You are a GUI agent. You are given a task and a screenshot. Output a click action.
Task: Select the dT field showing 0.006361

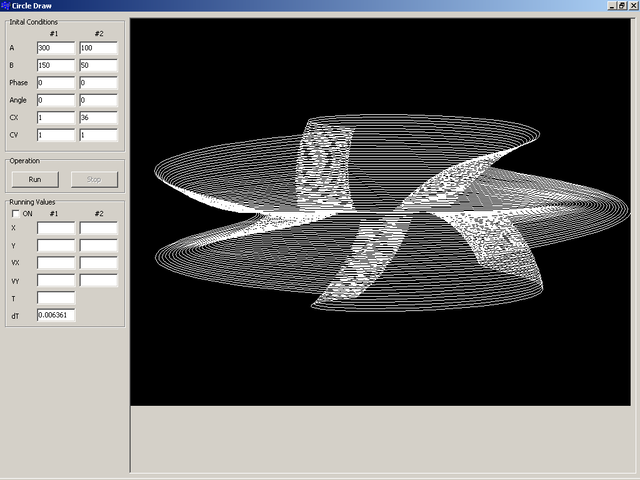click(56, 315)
